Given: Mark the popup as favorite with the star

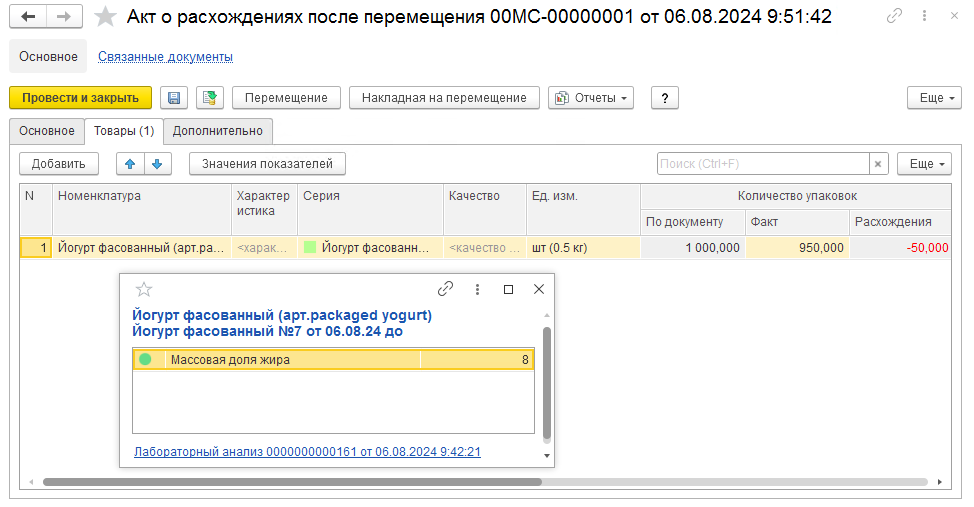Looking at the screenshot, I should (x=143, y=290).
